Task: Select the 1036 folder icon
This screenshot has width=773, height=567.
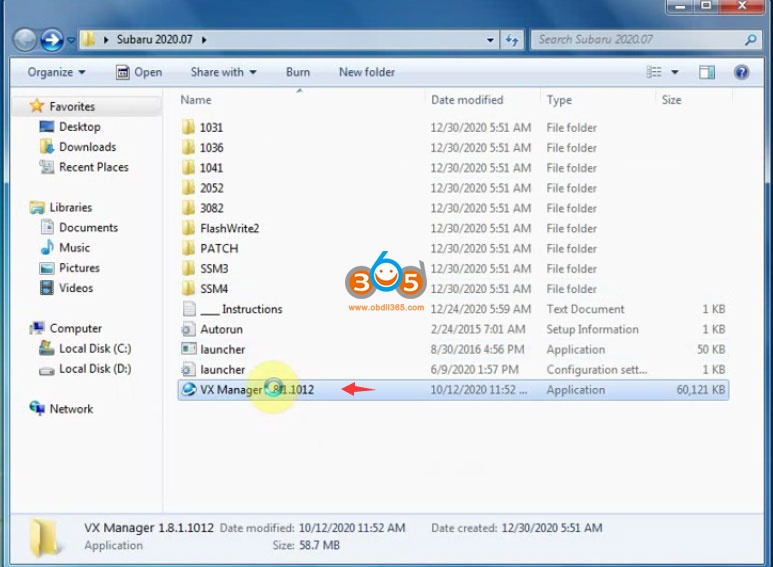Action: point(188,147)
